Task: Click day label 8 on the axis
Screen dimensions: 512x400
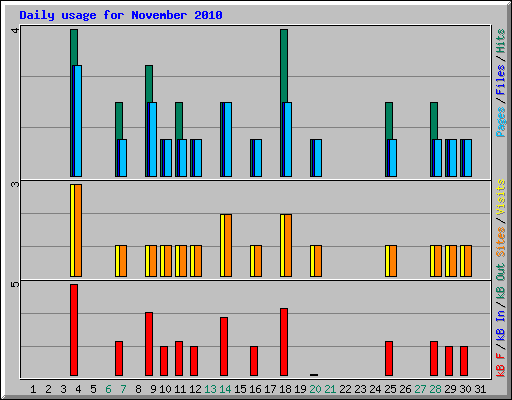Action: pyautogui.click(x=138, y=389)
